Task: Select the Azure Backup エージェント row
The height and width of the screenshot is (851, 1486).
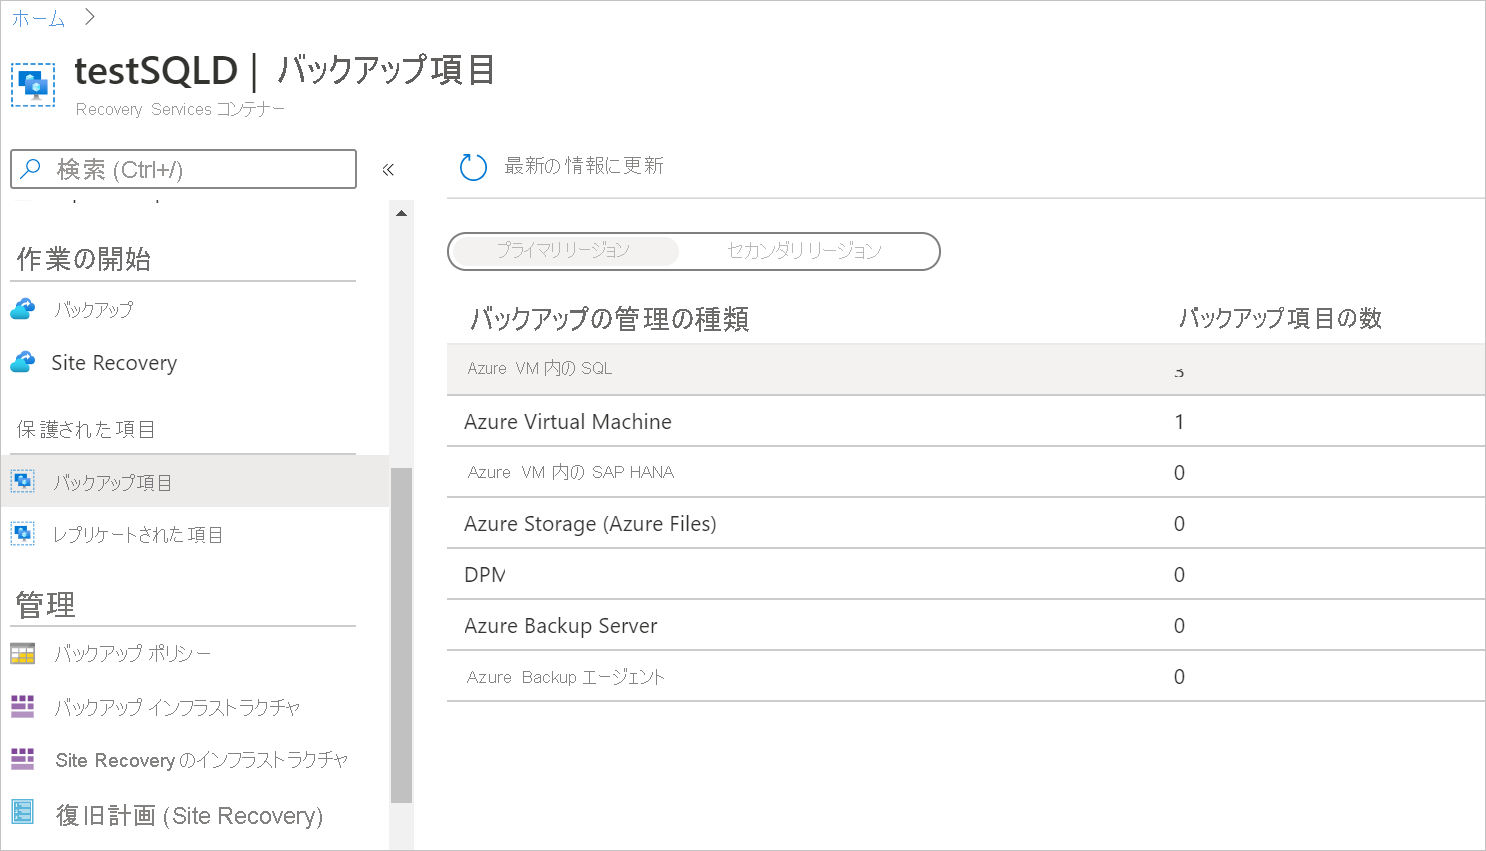Action: tap(966, 677)
